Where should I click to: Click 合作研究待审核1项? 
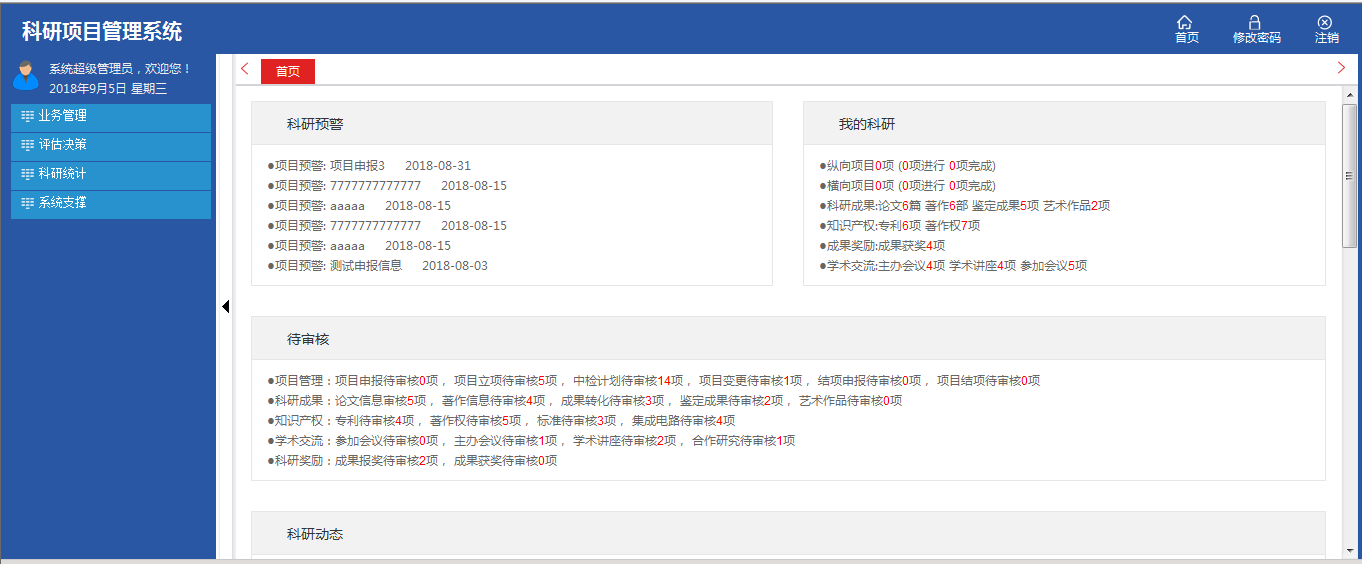743,441
